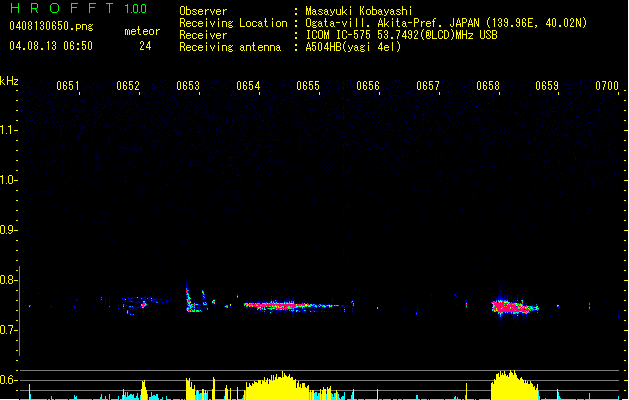Click the 0700 time marker
Screen dimensions: 629x400
(607, 86)
